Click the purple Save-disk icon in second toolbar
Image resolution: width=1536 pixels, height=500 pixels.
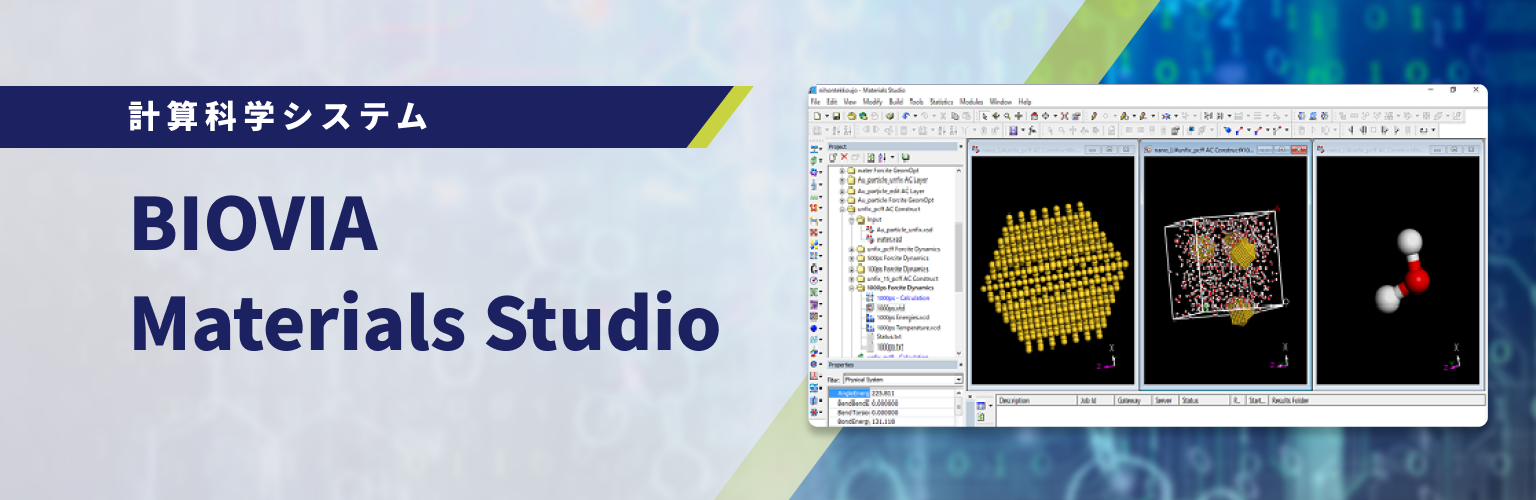[1013, 130]
